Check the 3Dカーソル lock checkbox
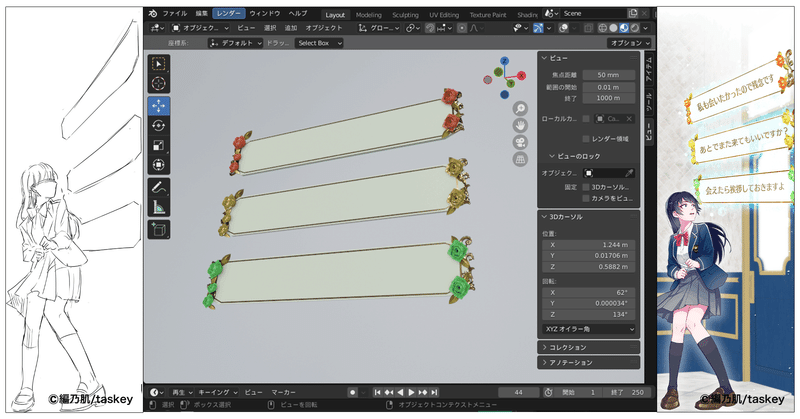Screen dimensions: 800x419 coord(586,187)
